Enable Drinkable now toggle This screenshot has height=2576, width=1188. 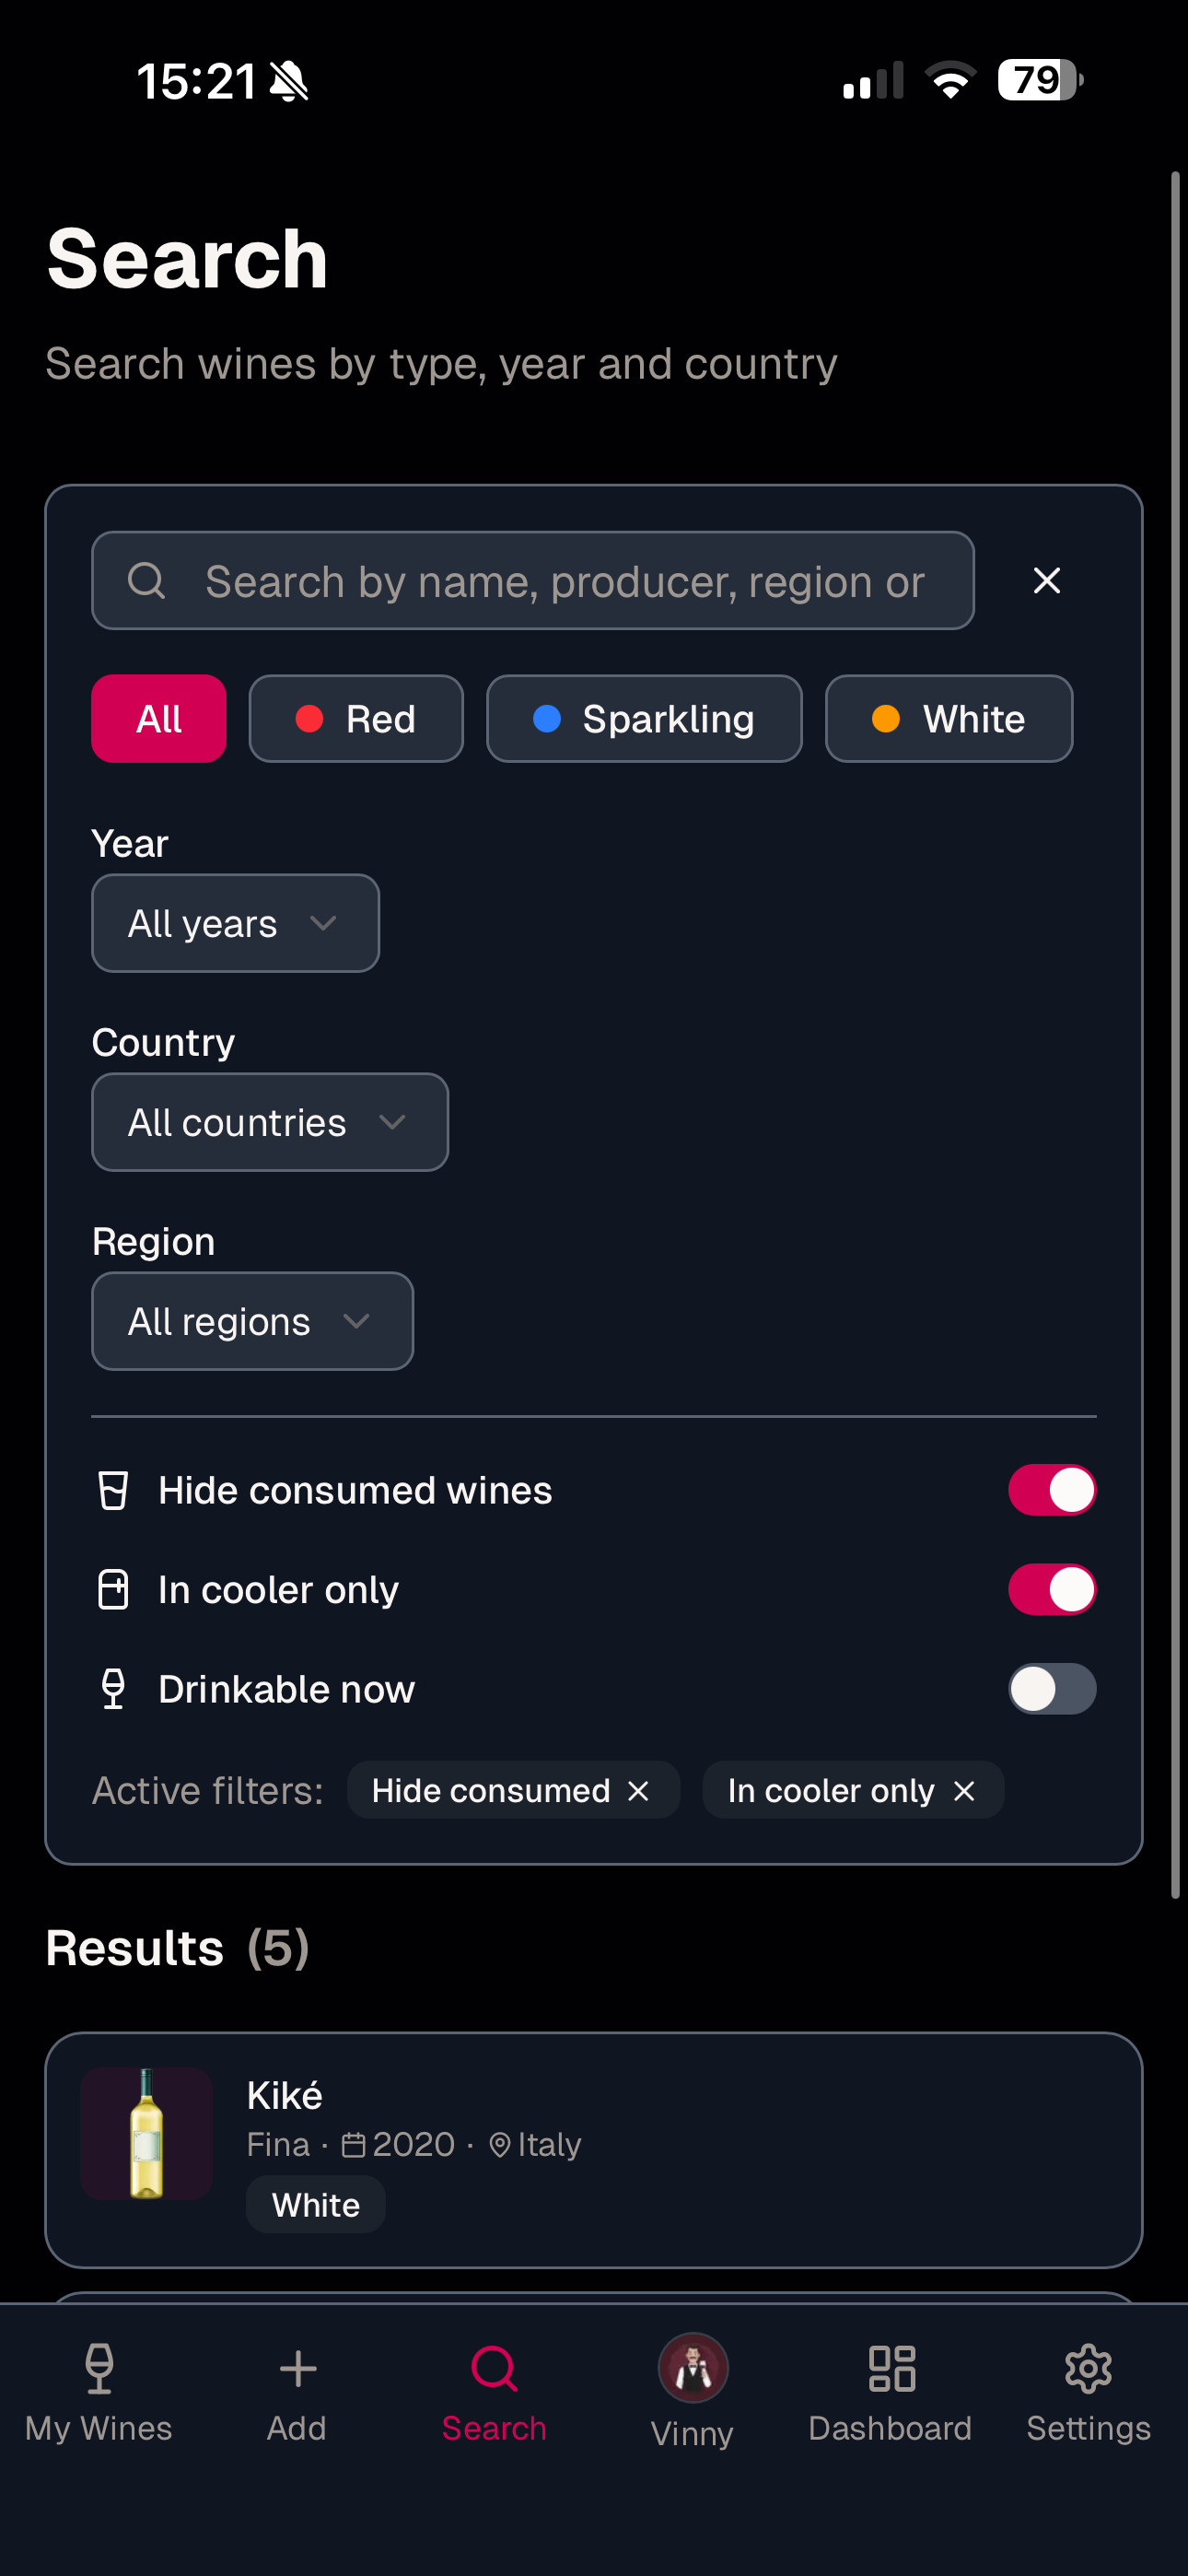pyautogui.click(x=1051, y=1688)
